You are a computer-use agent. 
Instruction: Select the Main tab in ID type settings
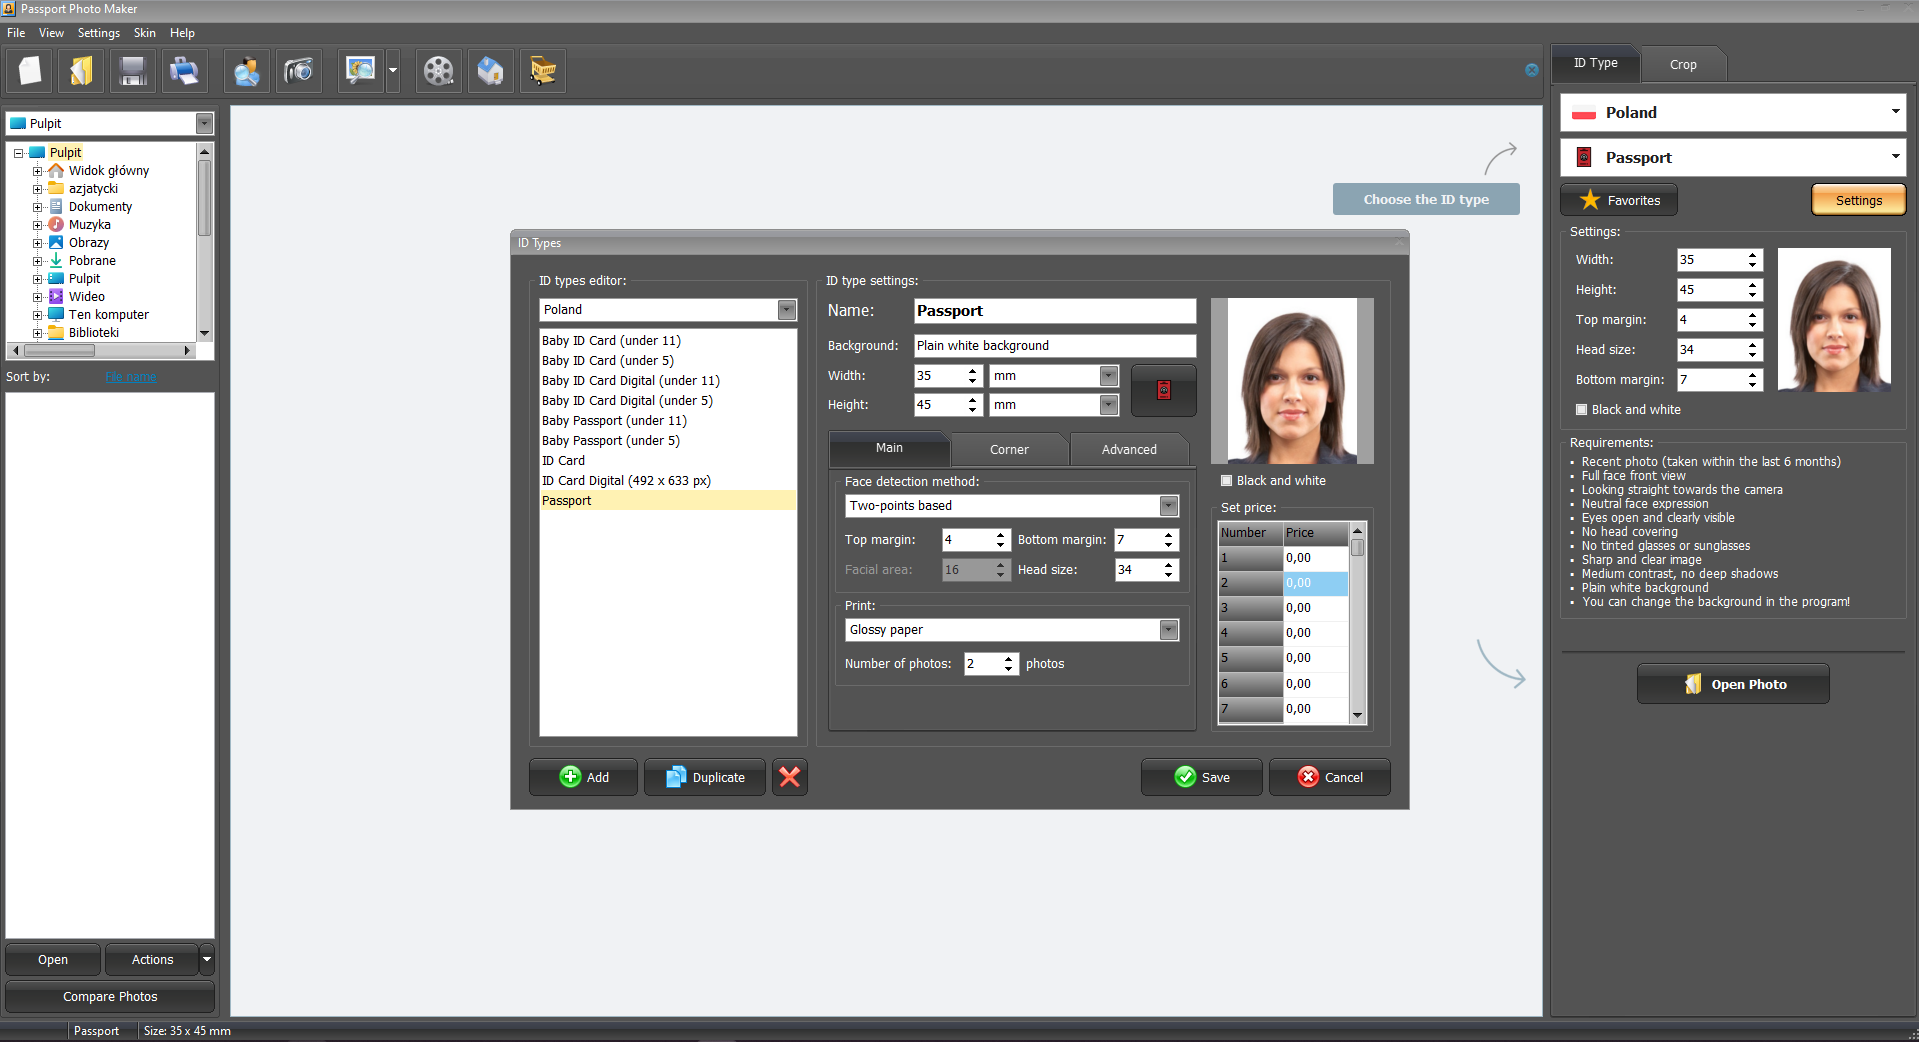click(x=889, y=448)
